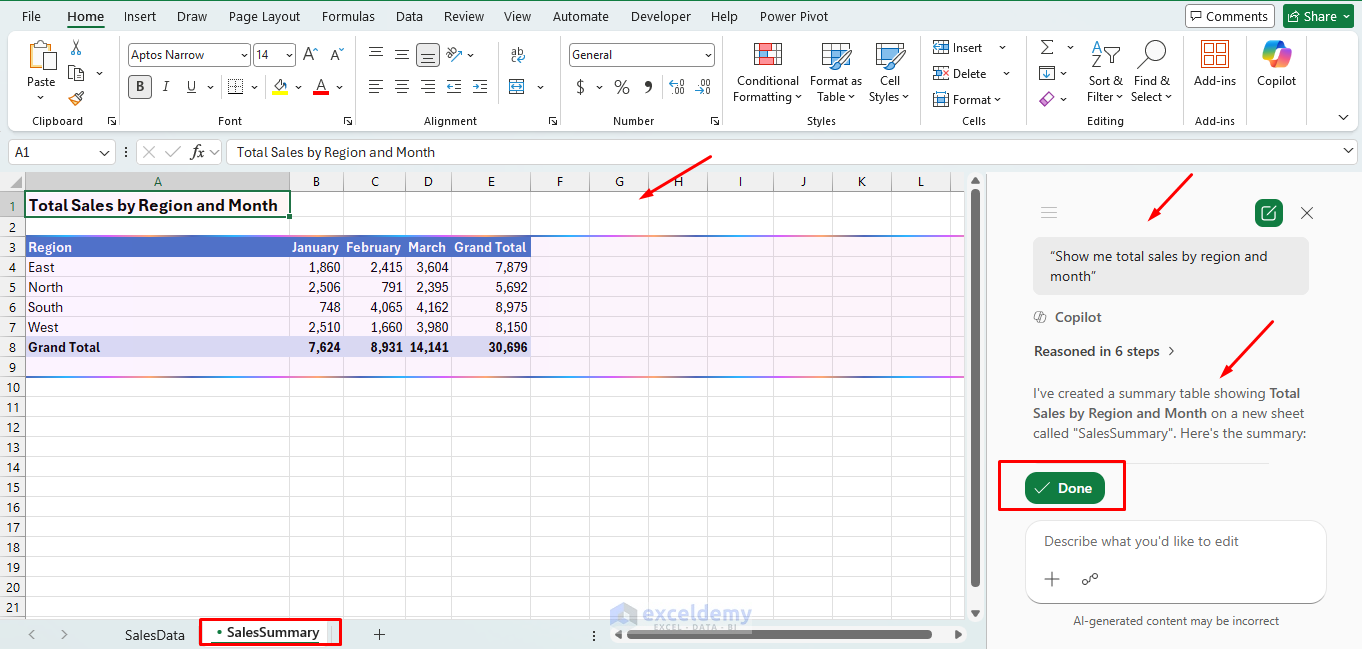Viewport: 1362px width, 649px height.
Task: Open the Copilot pane hamburger menu
Action: (1049, 212)
